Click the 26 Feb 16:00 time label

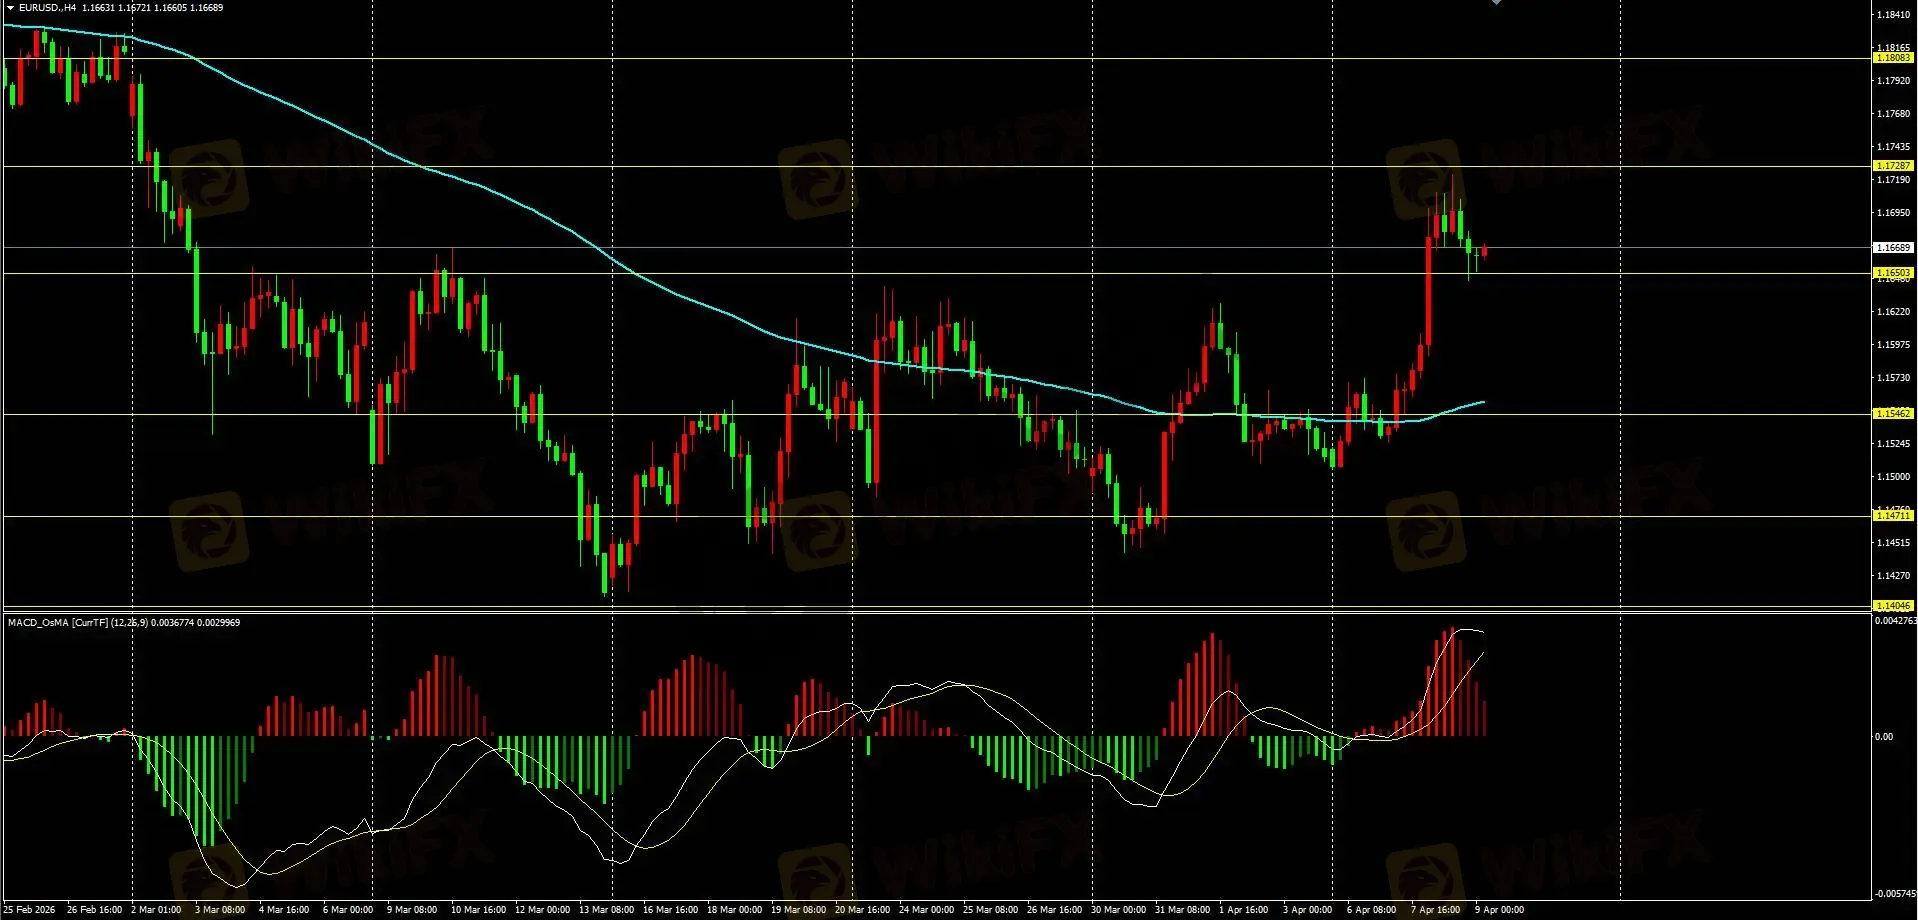coord(94,910)
